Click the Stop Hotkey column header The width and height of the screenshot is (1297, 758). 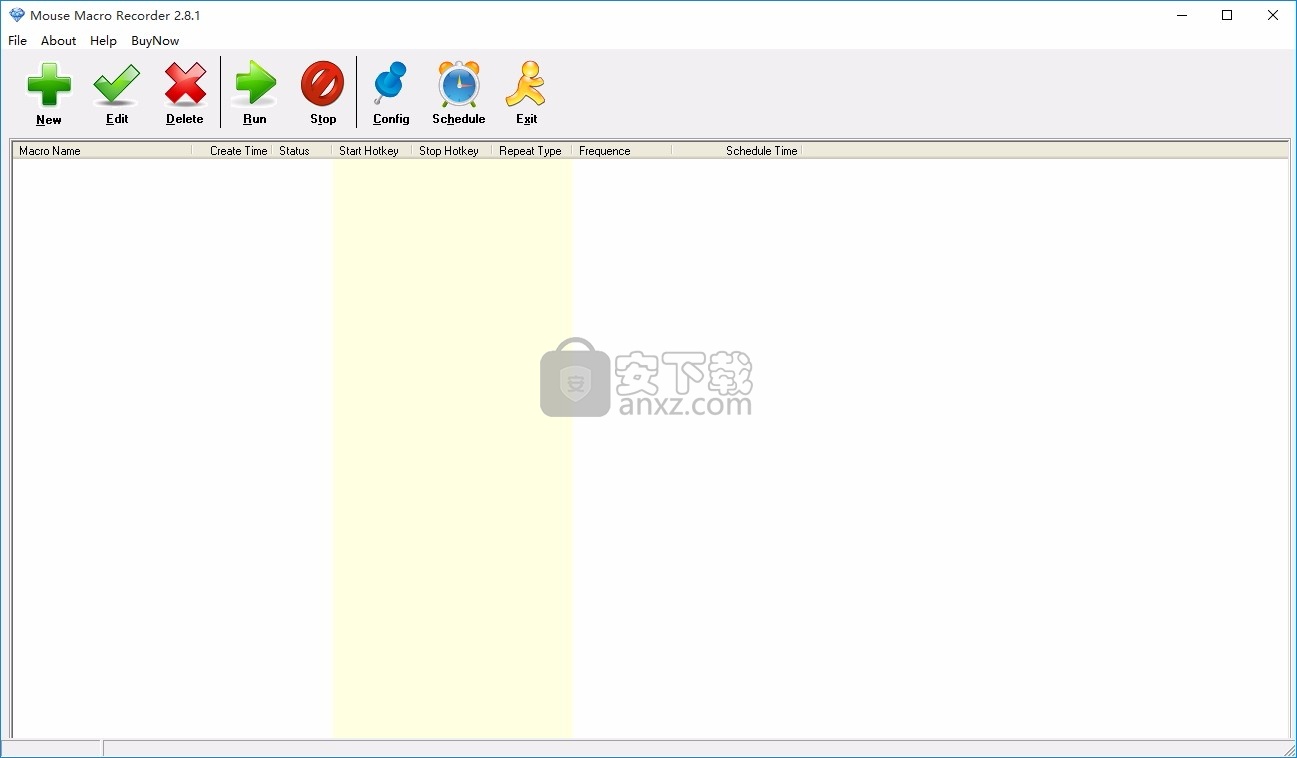coord(451,151)
